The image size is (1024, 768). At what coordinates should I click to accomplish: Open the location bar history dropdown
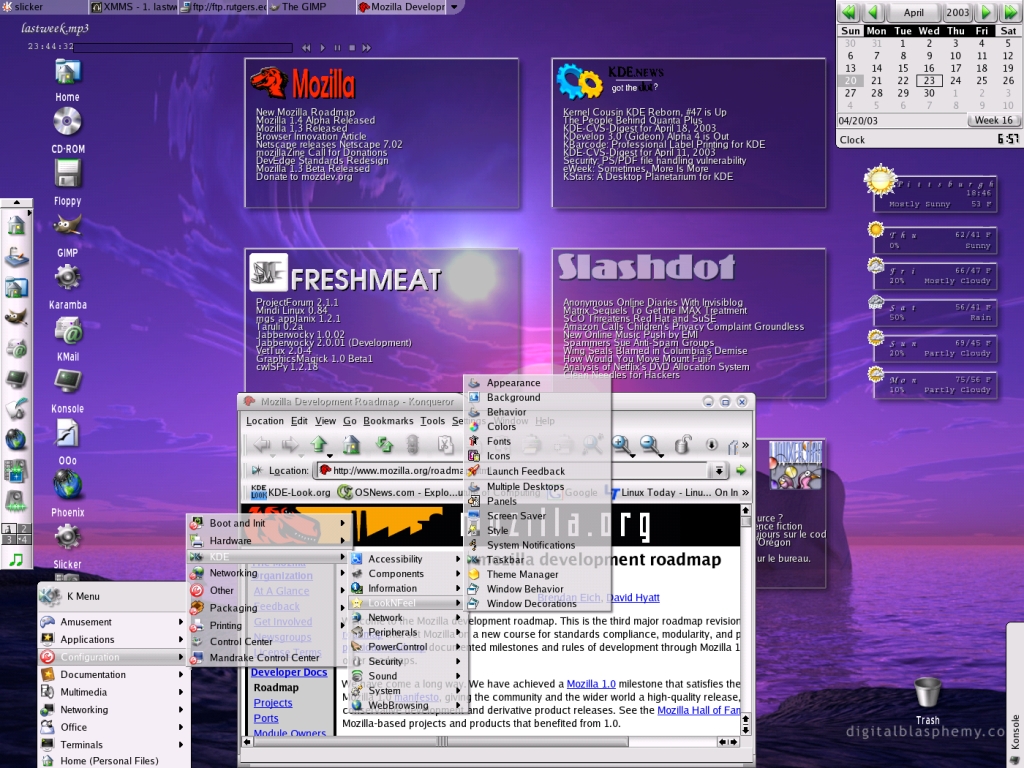click(x=718, y=470)
